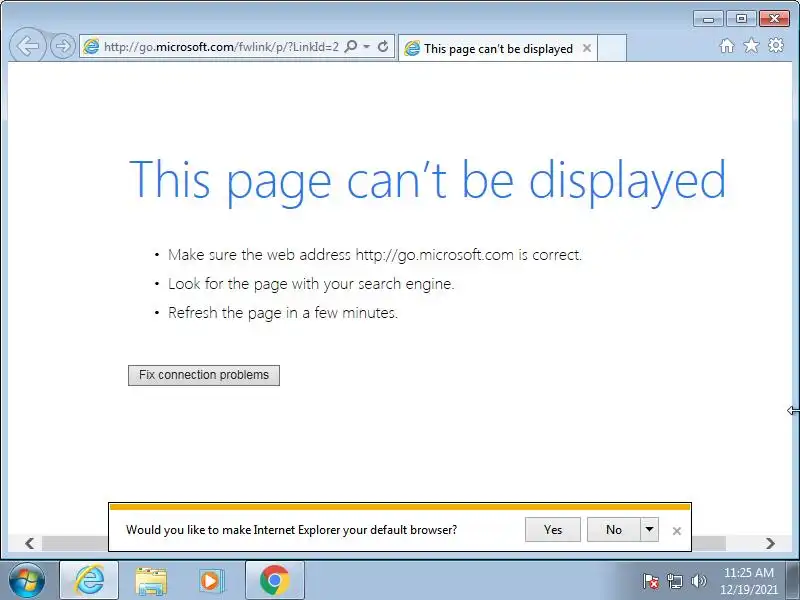
Task: Click Yes to make IE default browser
Action: pos(553,530)
